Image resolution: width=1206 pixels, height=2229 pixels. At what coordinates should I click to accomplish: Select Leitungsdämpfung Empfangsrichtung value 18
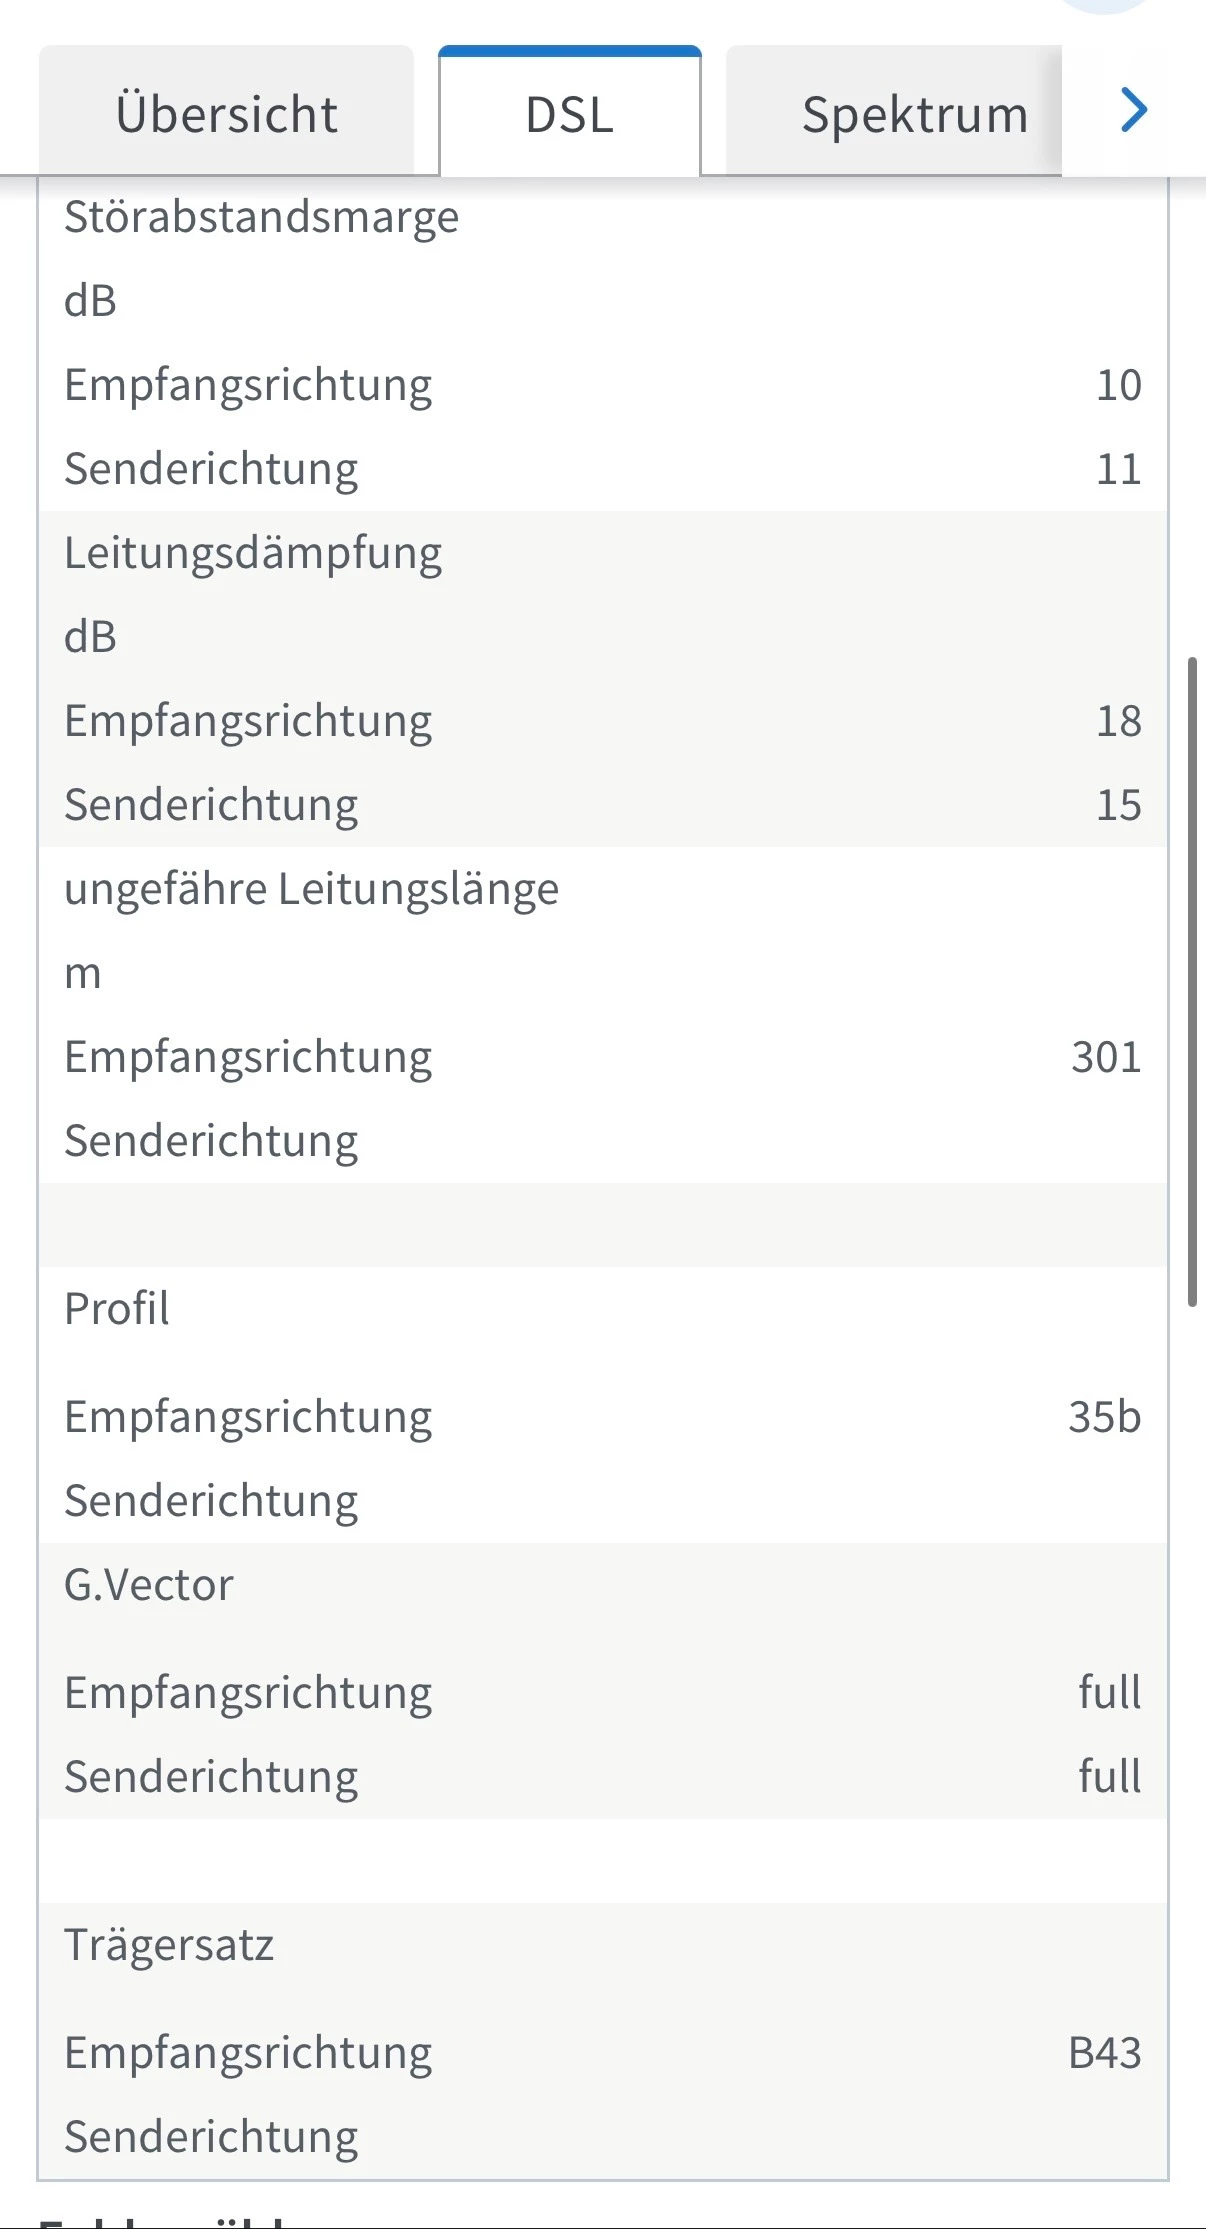tap(1118, 721)
